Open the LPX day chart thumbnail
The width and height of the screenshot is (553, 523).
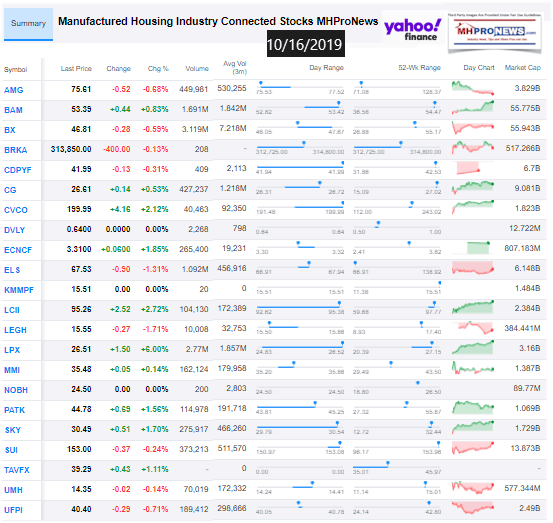click(473, 347)
